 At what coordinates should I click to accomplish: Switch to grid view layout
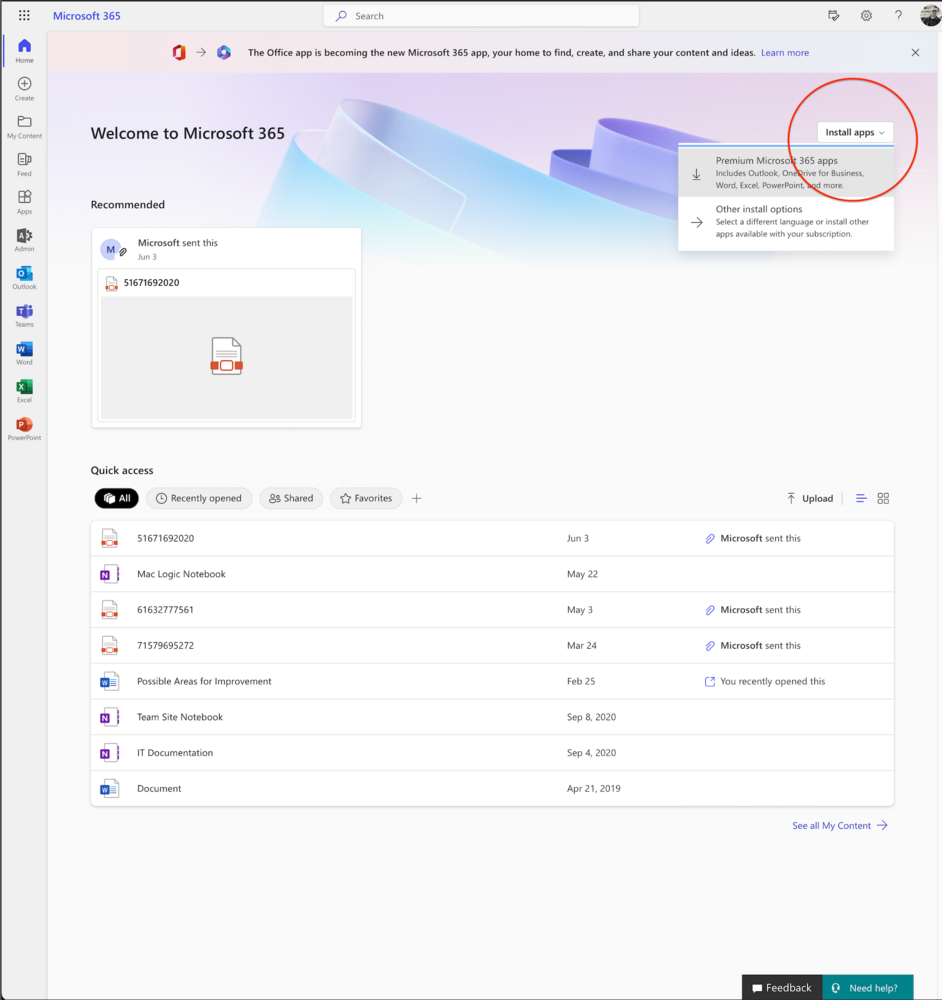[x=883, y=498]
